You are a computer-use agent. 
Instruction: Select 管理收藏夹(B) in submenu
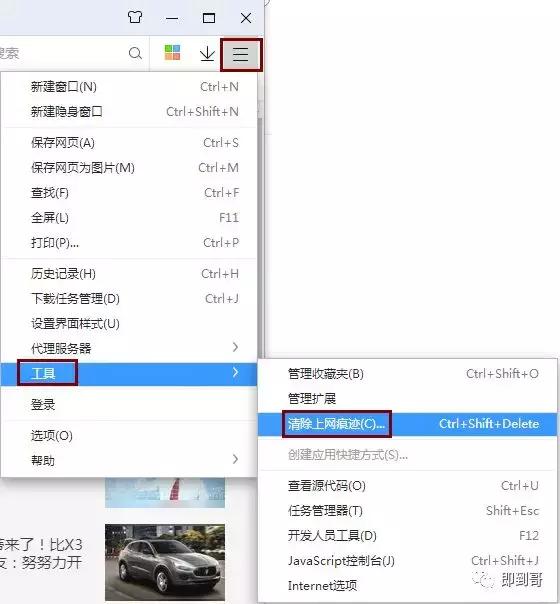click(407, 374)
